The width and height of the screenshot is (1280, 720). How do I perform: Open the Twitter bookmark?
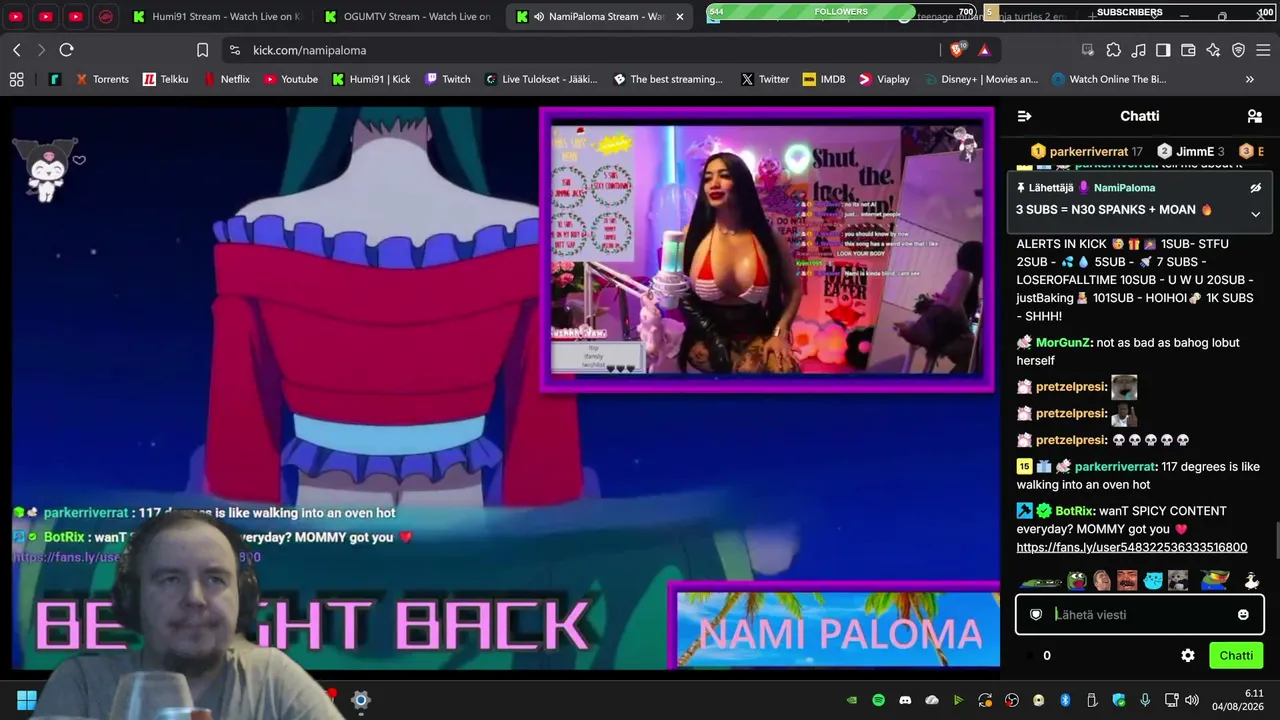point(765,79)
